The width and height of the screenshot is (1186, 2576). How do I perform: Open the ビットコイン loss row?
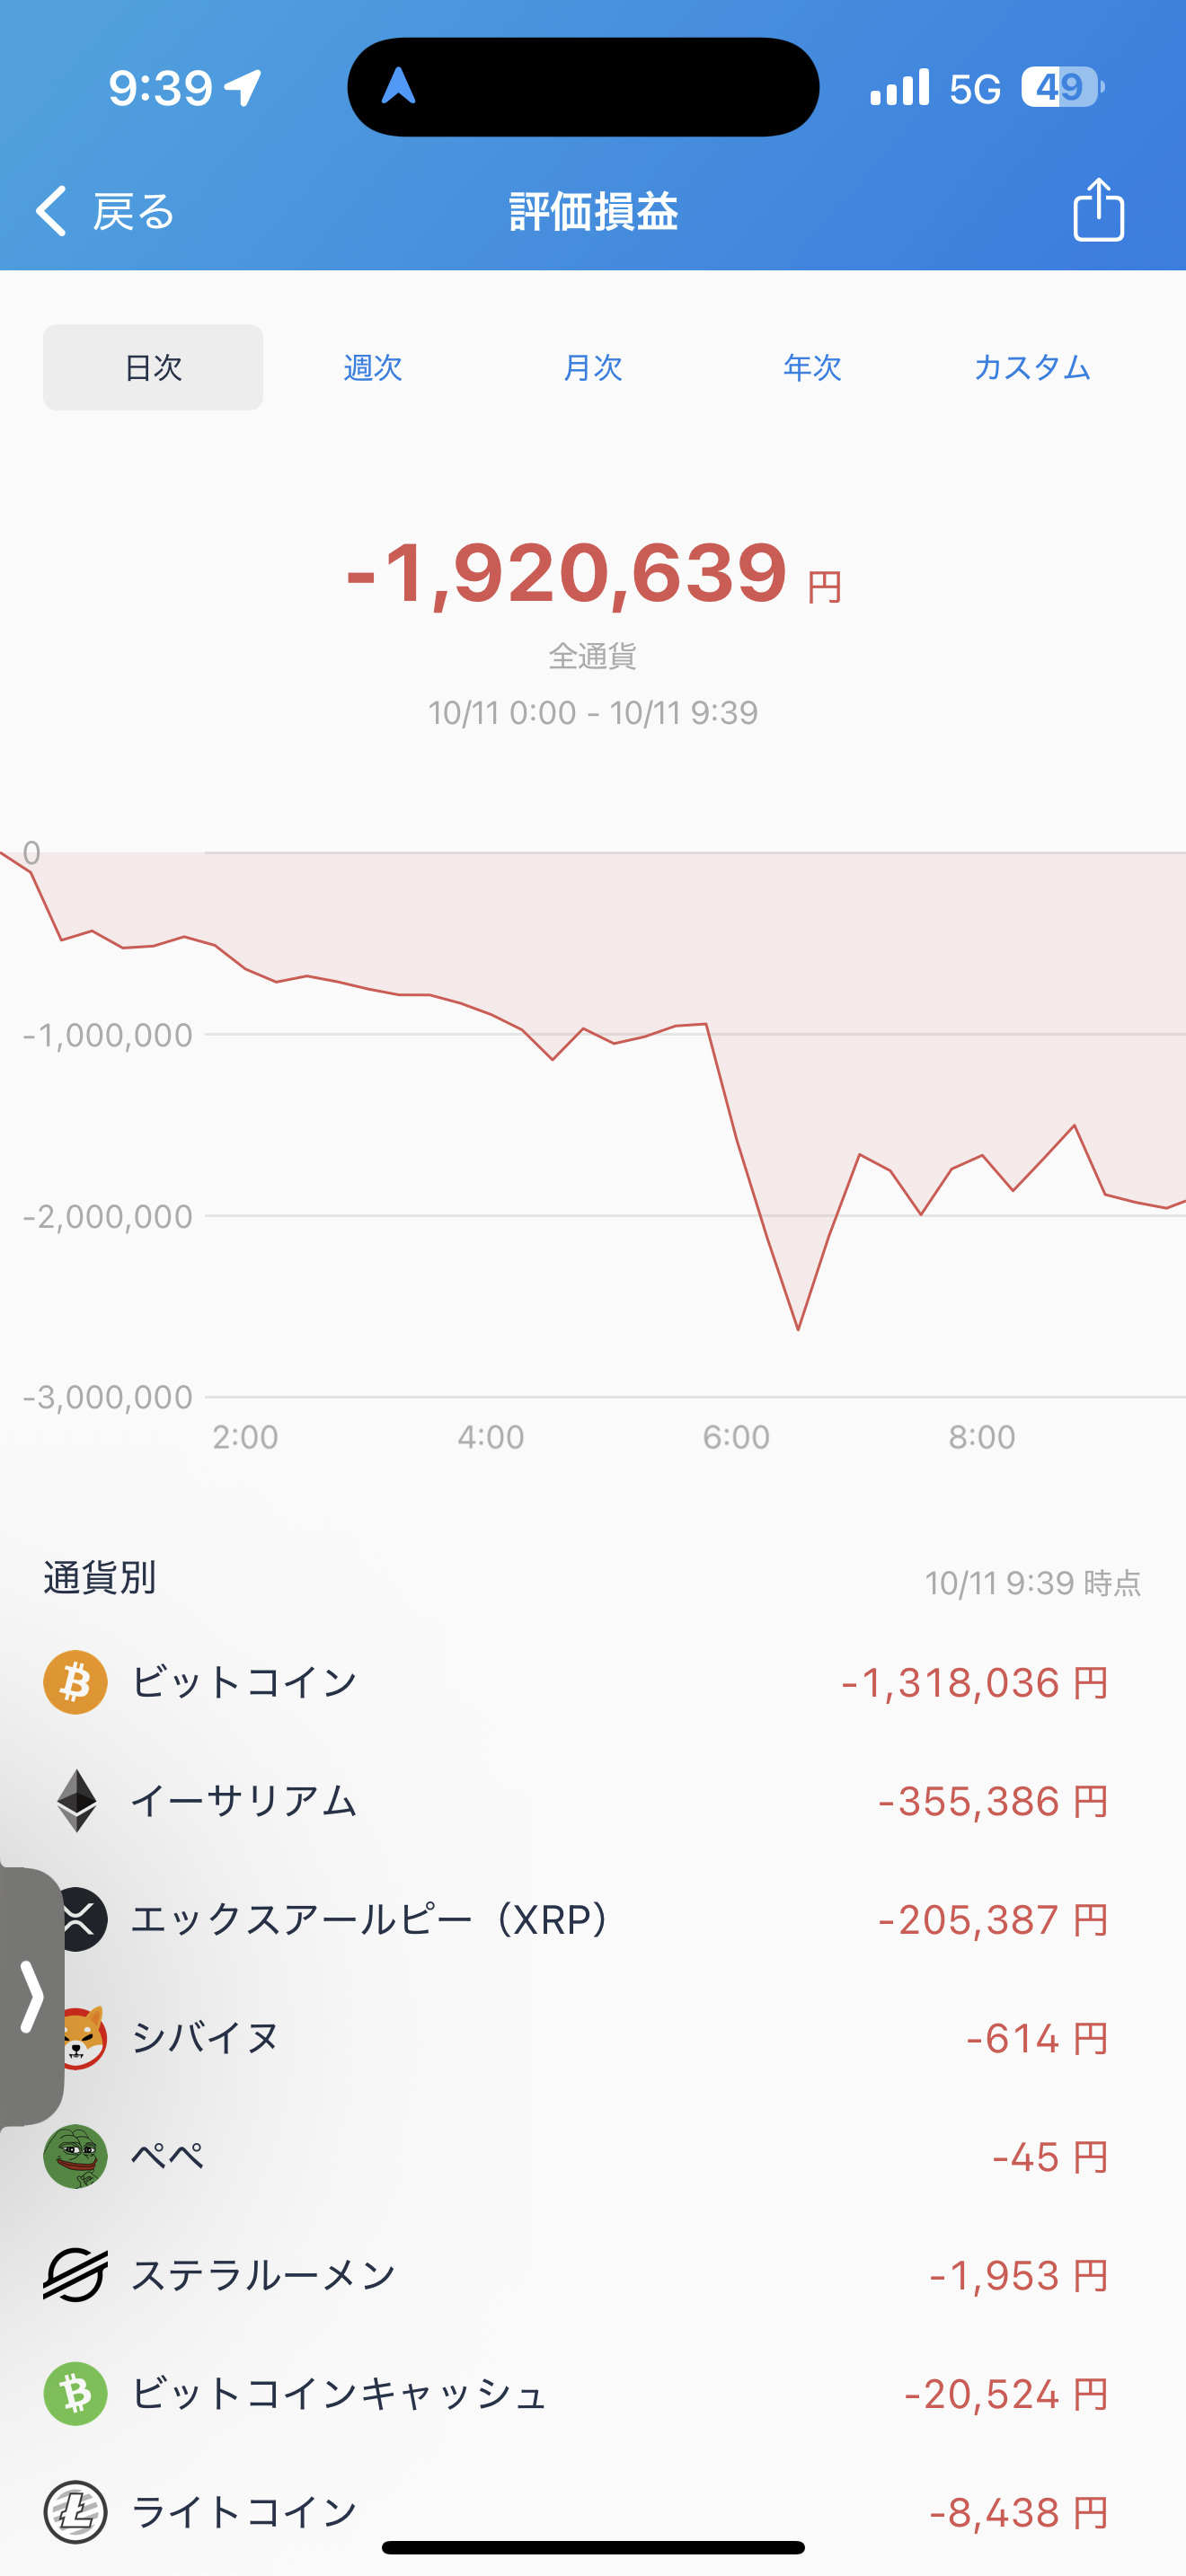coord(593,1682)
